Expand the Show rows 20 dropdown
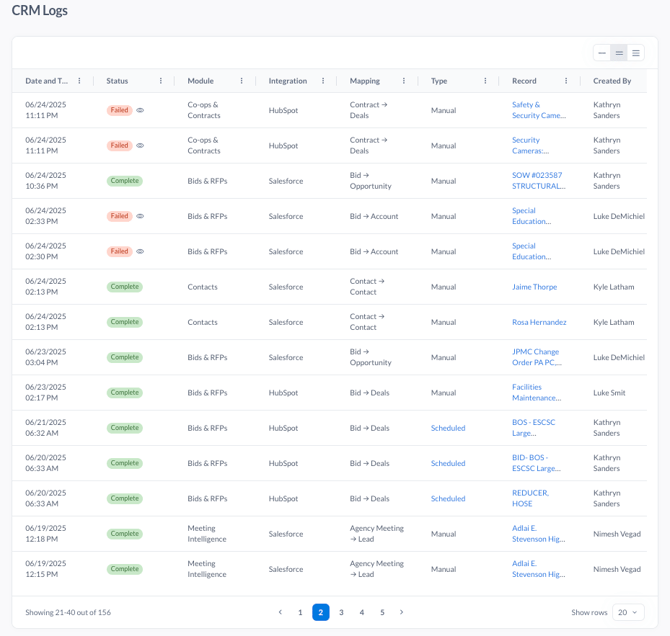 point(628,612)
